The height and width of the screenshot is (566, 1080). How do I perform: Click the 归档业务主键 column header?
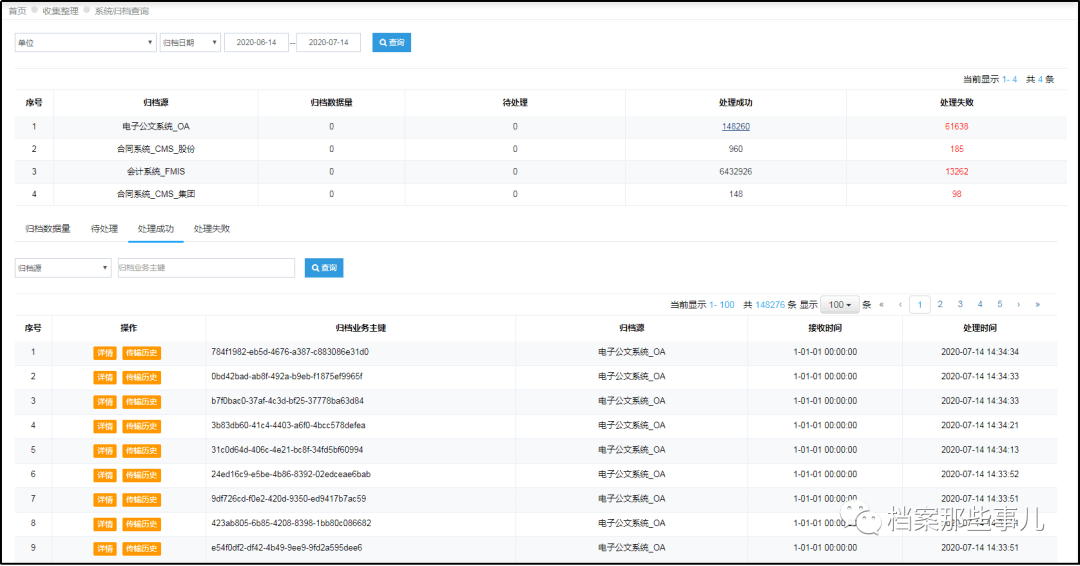tap(360, 328)
